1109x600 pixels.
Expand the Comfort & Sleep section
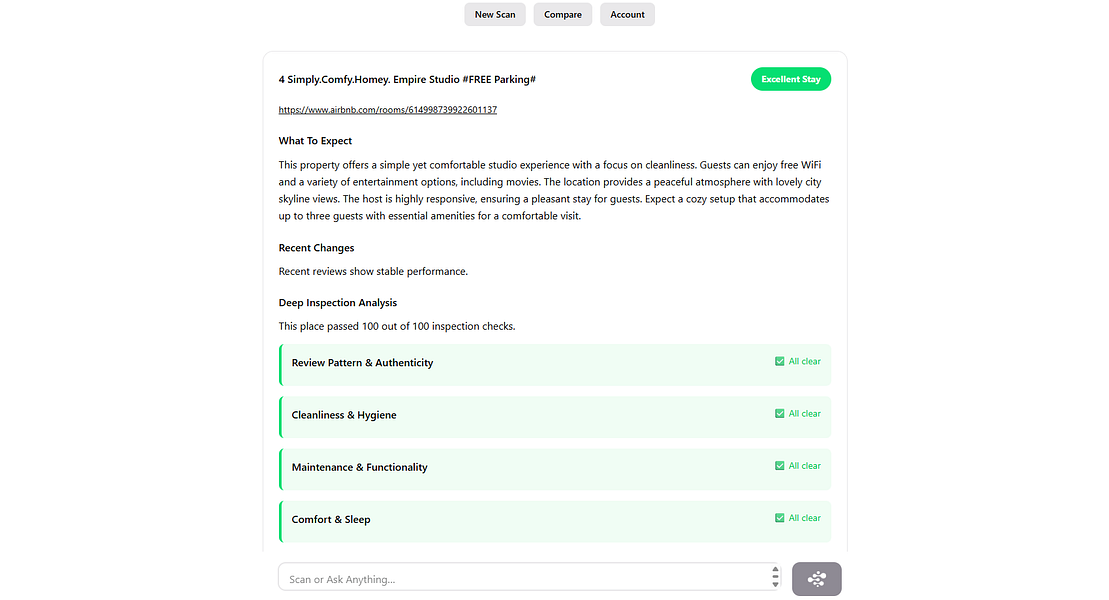click(x=555, y=522)
